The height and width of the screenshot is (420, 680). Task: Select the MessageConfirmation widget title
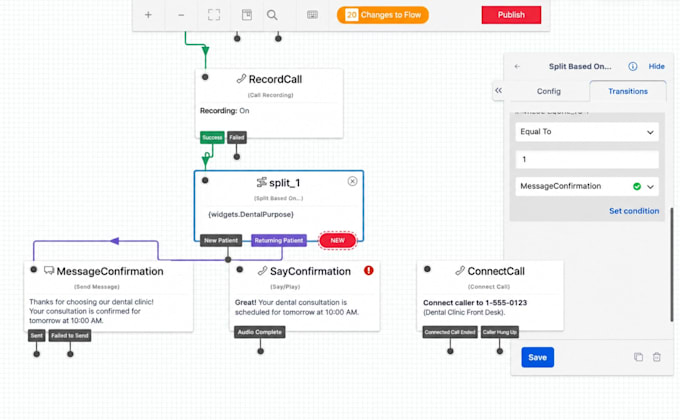coord(110,272)
